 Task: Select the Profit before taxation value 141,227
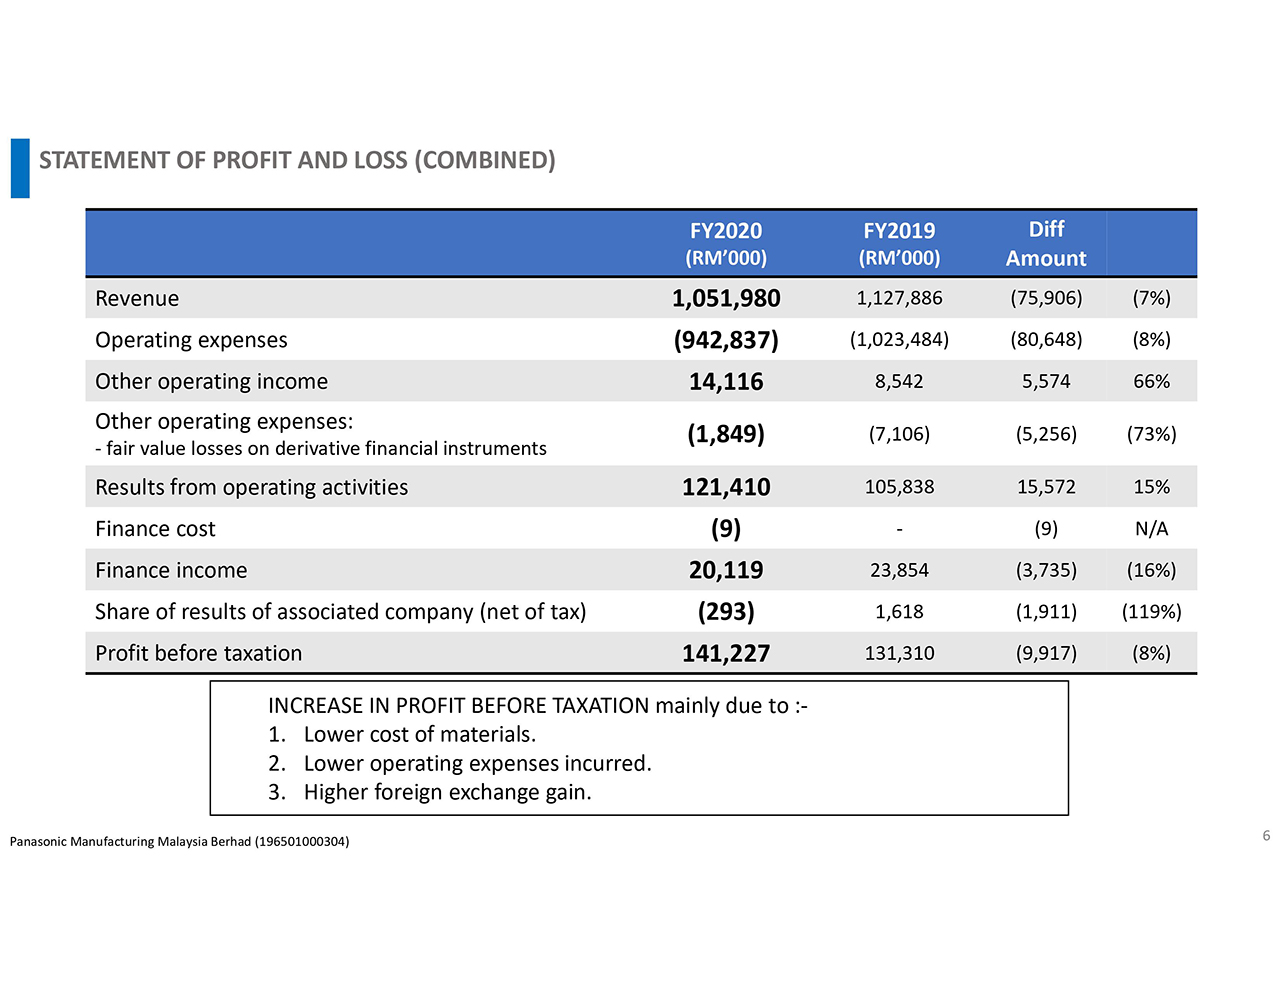click(x=726, y=653)
